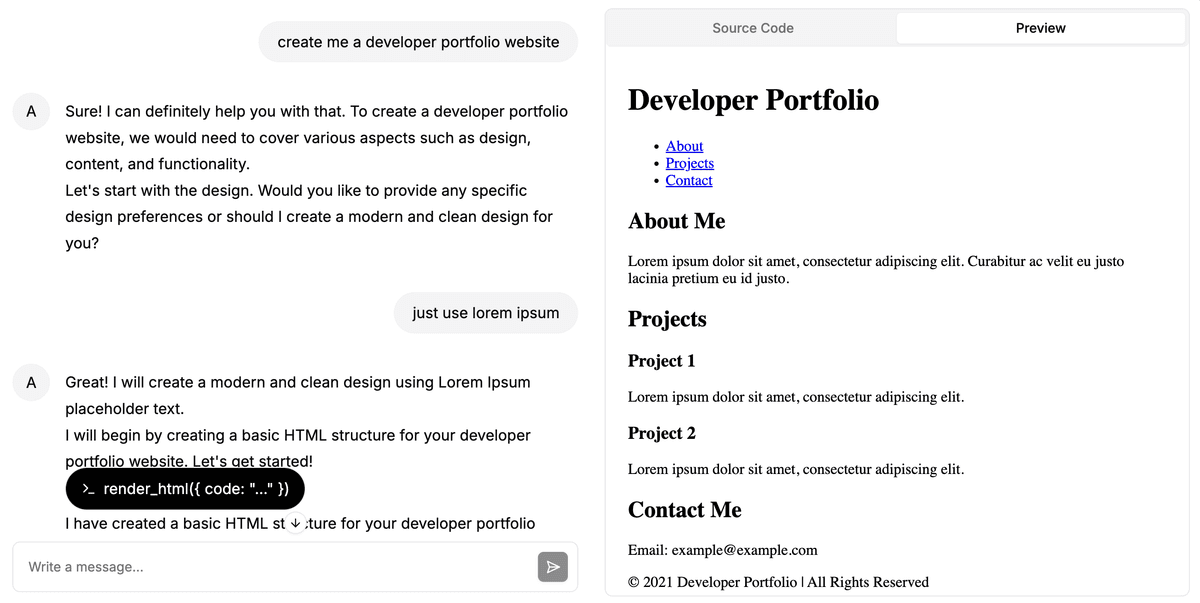Click the Contact link in preview
The width and height of the screenshot is (1200, 603).
[x=689, y=180]
